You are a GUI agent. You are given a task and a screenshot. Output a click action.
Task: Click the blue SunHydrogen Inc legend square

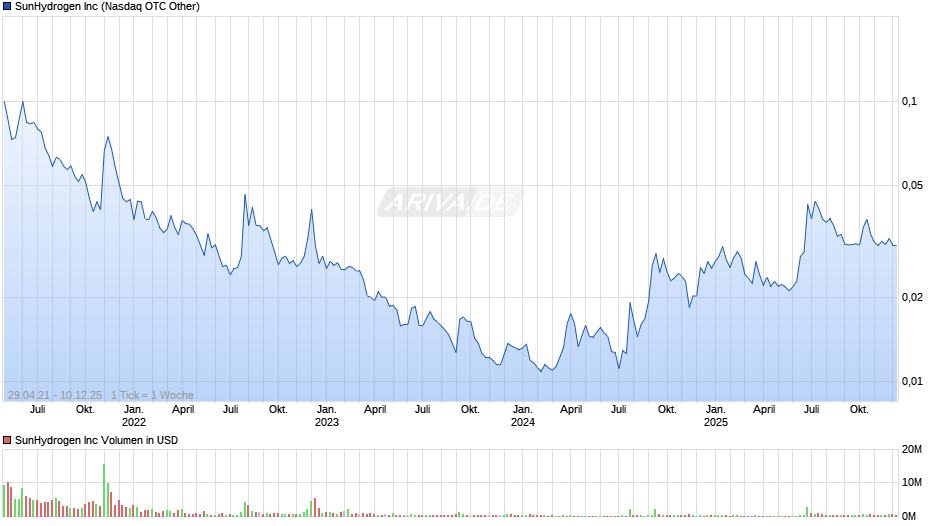coord(7,7)
